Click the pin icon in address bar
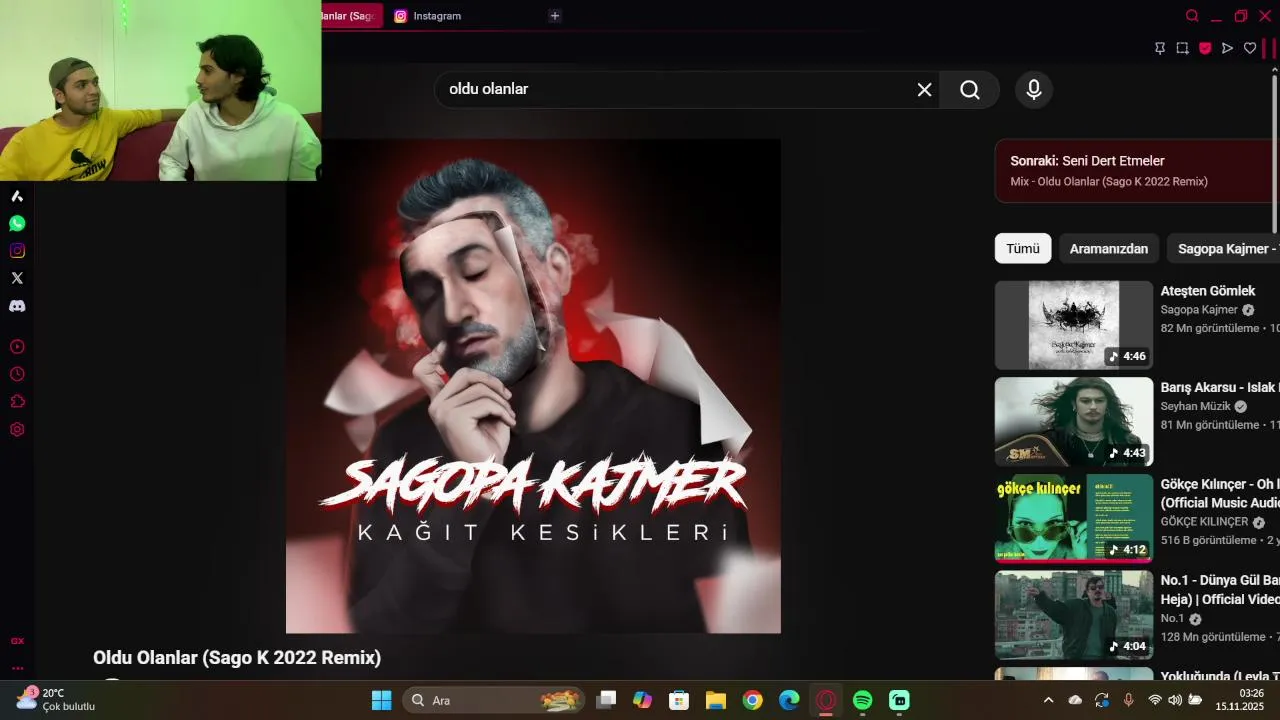 tap(1160, 48)
